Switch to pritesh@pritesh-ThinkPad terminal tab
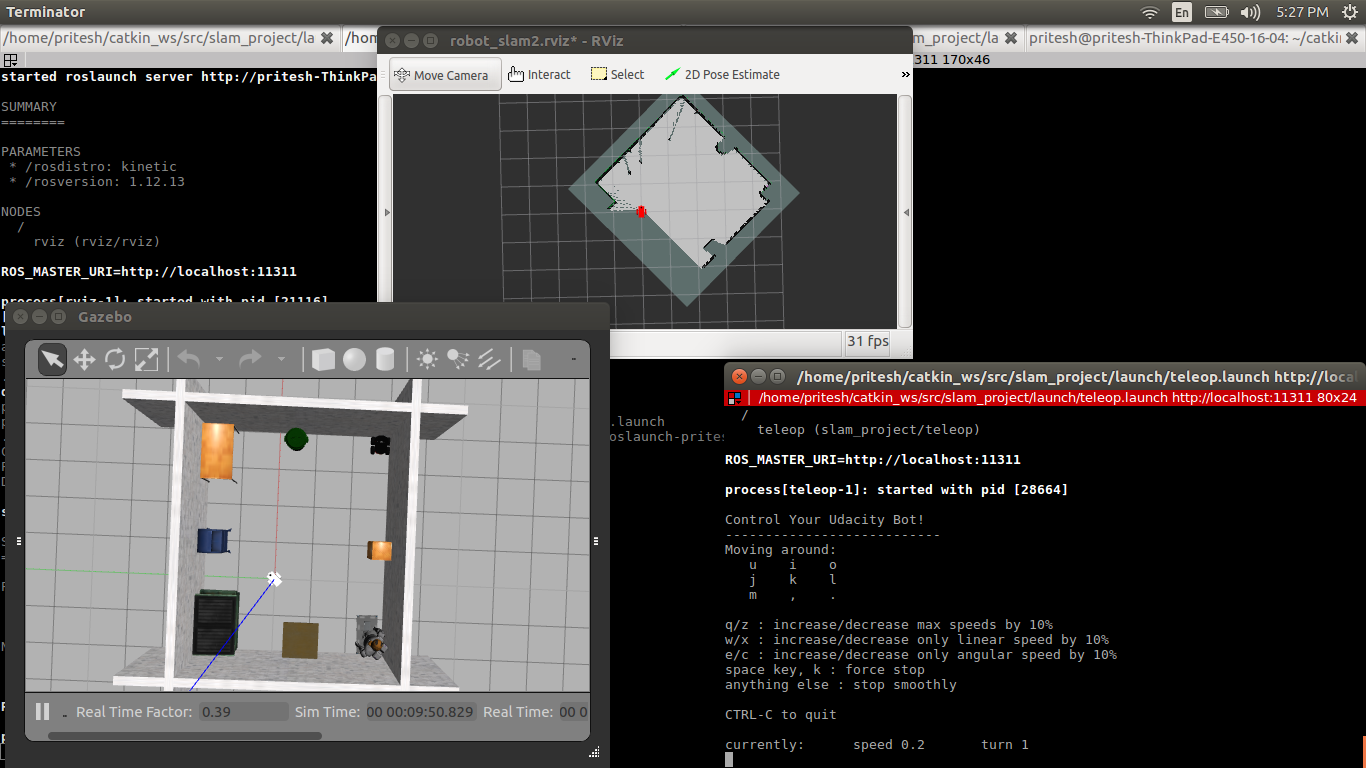1366x768 pixels. [1185, 38]
